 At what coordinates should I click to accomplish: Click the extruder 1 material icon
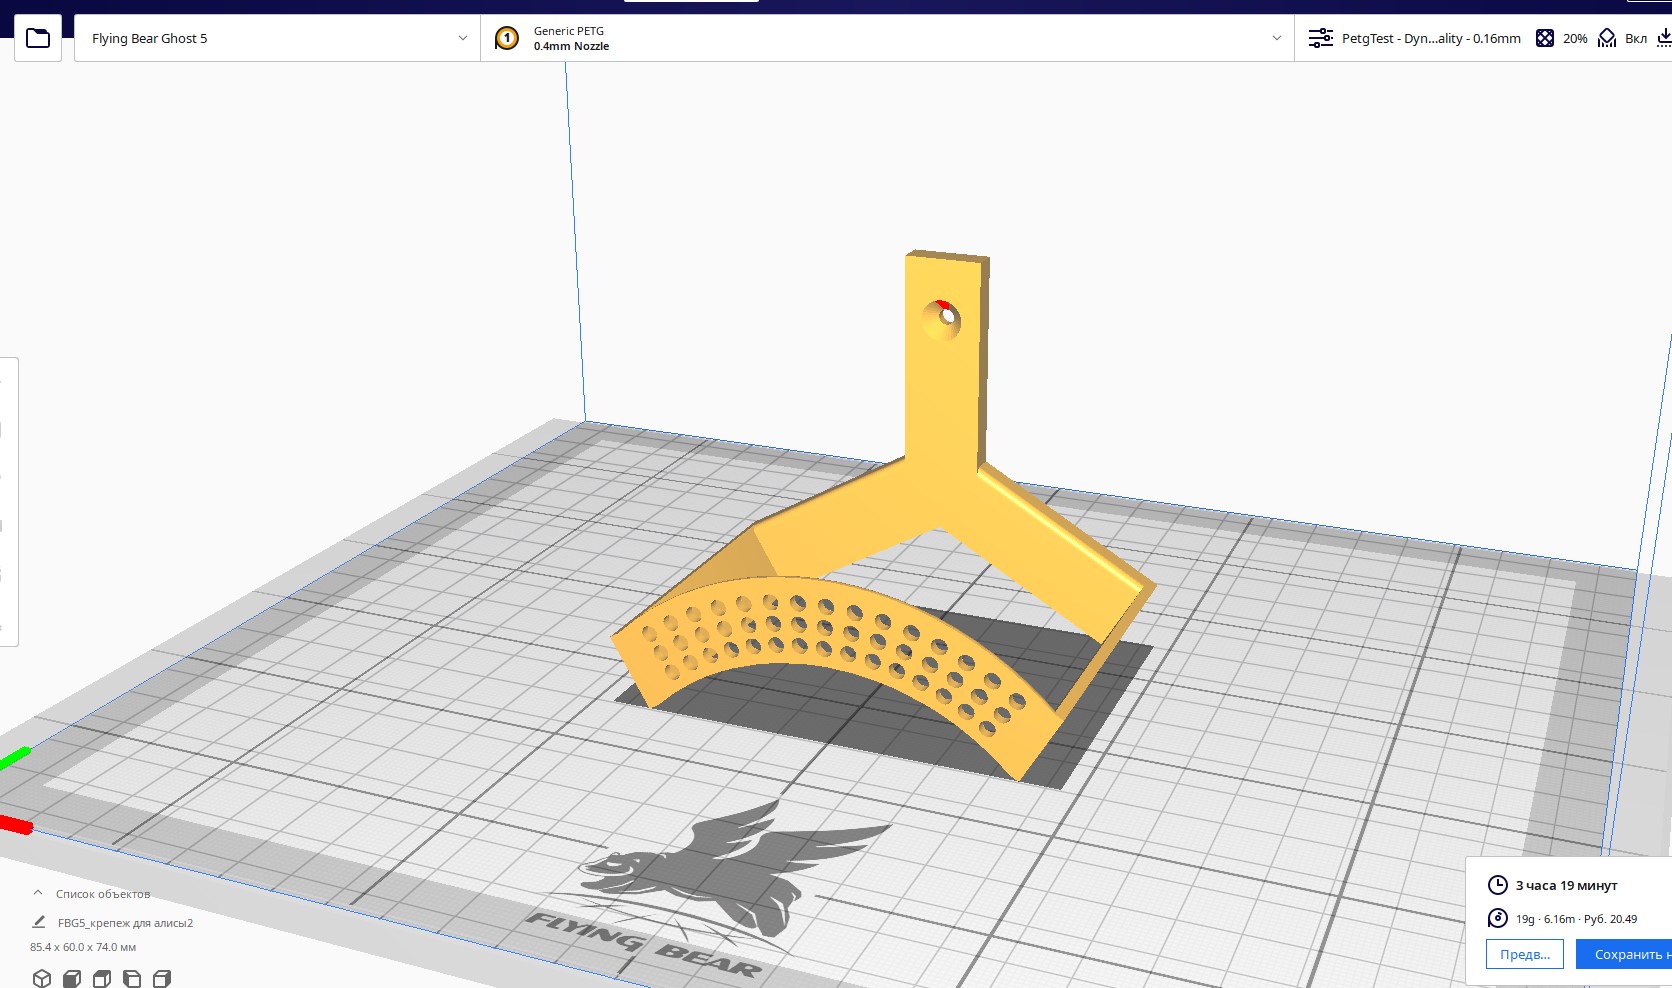[507, 38]
